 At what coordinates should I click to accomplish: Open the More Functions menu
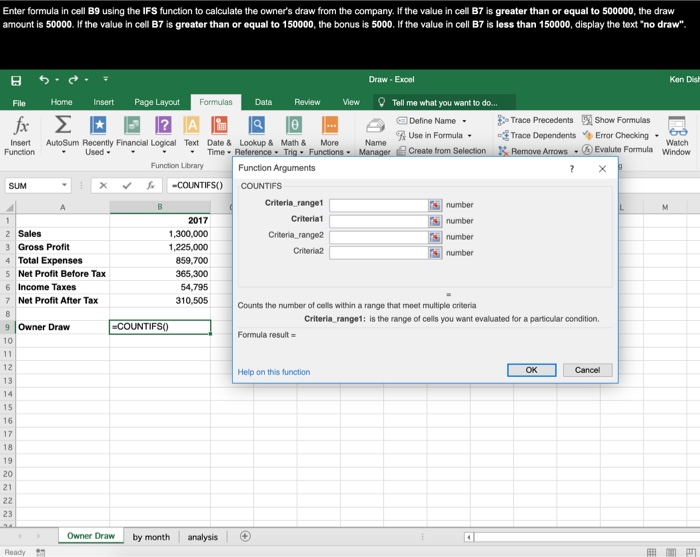329,135
